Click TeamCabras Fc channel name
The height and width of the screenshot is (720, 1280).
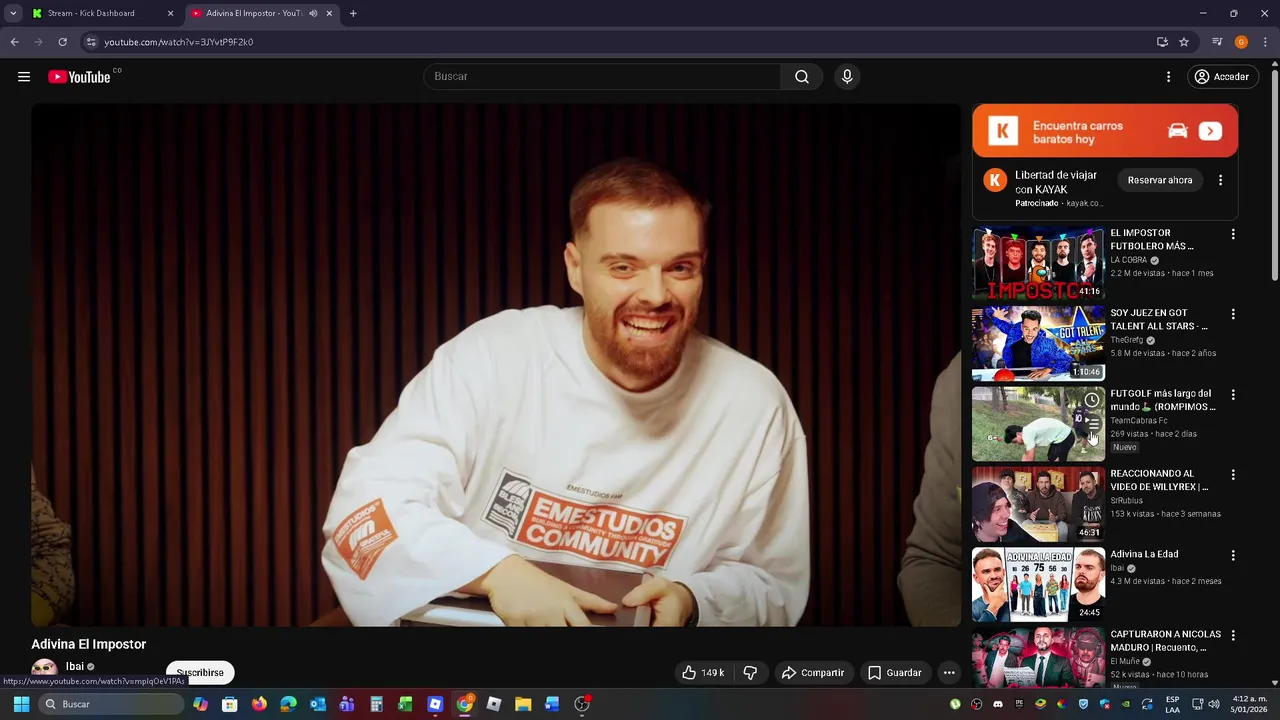1139,421
